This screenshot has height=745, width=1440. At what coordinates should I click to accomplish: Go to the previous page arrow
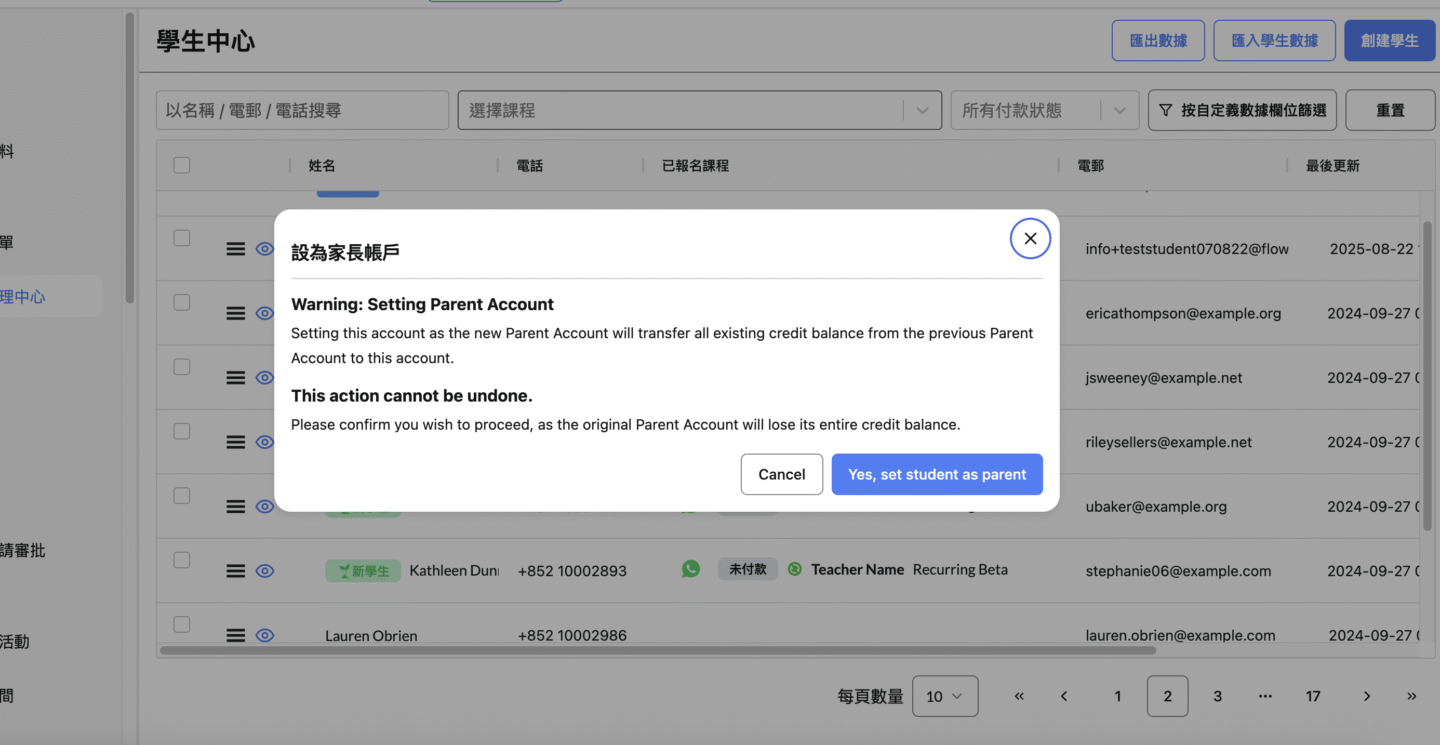[1064, 696]
